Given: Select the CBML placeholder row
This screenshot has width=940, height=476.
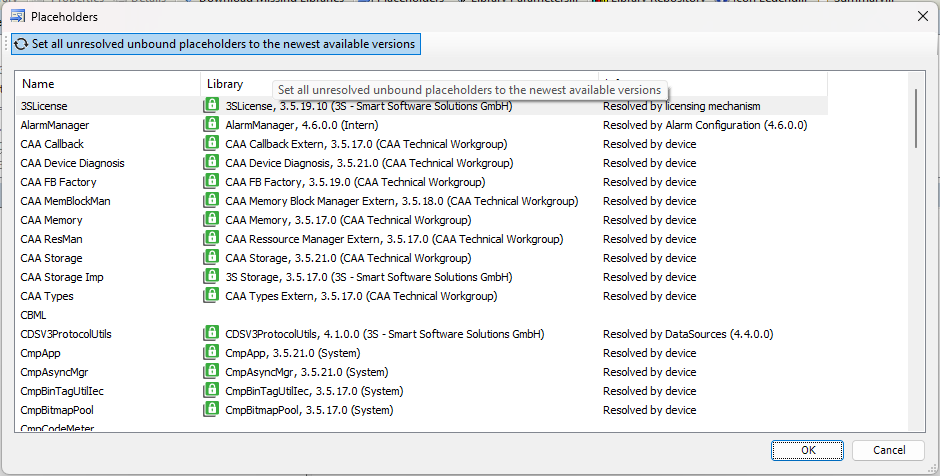Looking at the screenshot, I should click(34, 315).
